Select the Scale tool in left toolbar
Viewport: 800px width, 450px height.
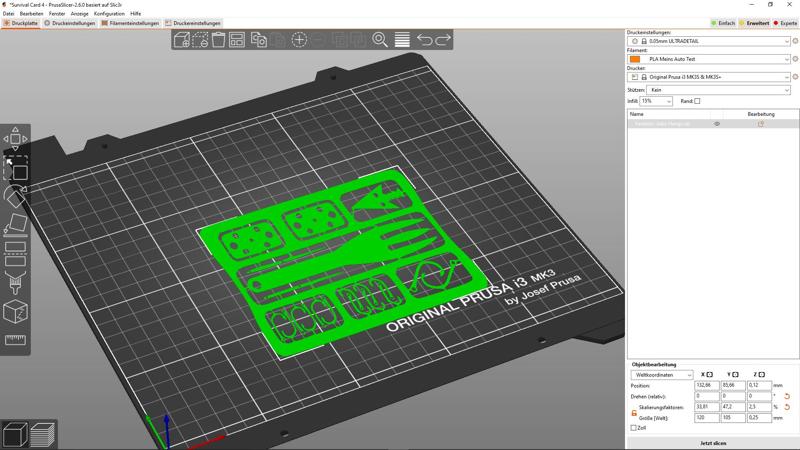pos(15,169)
